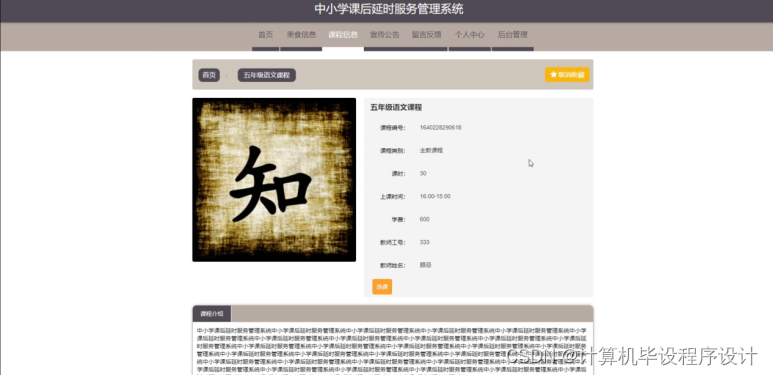773x375 pixels.
Task: Open the 个人中心 menu item
Action: click(469, 34)
